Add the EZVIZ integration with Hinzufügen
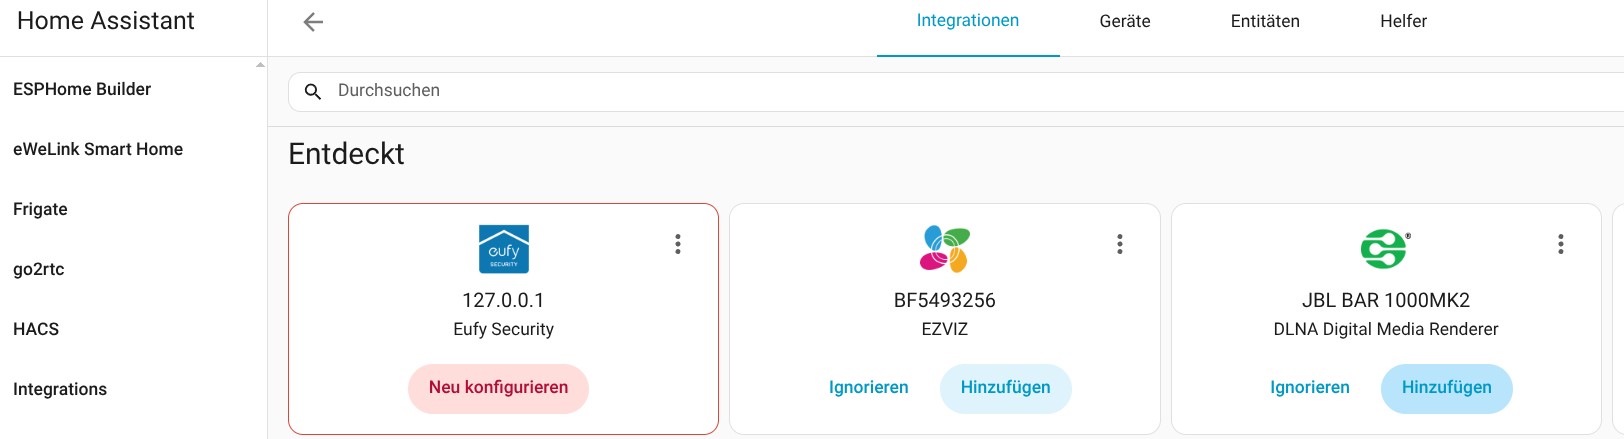 (x=1005, y=388)
